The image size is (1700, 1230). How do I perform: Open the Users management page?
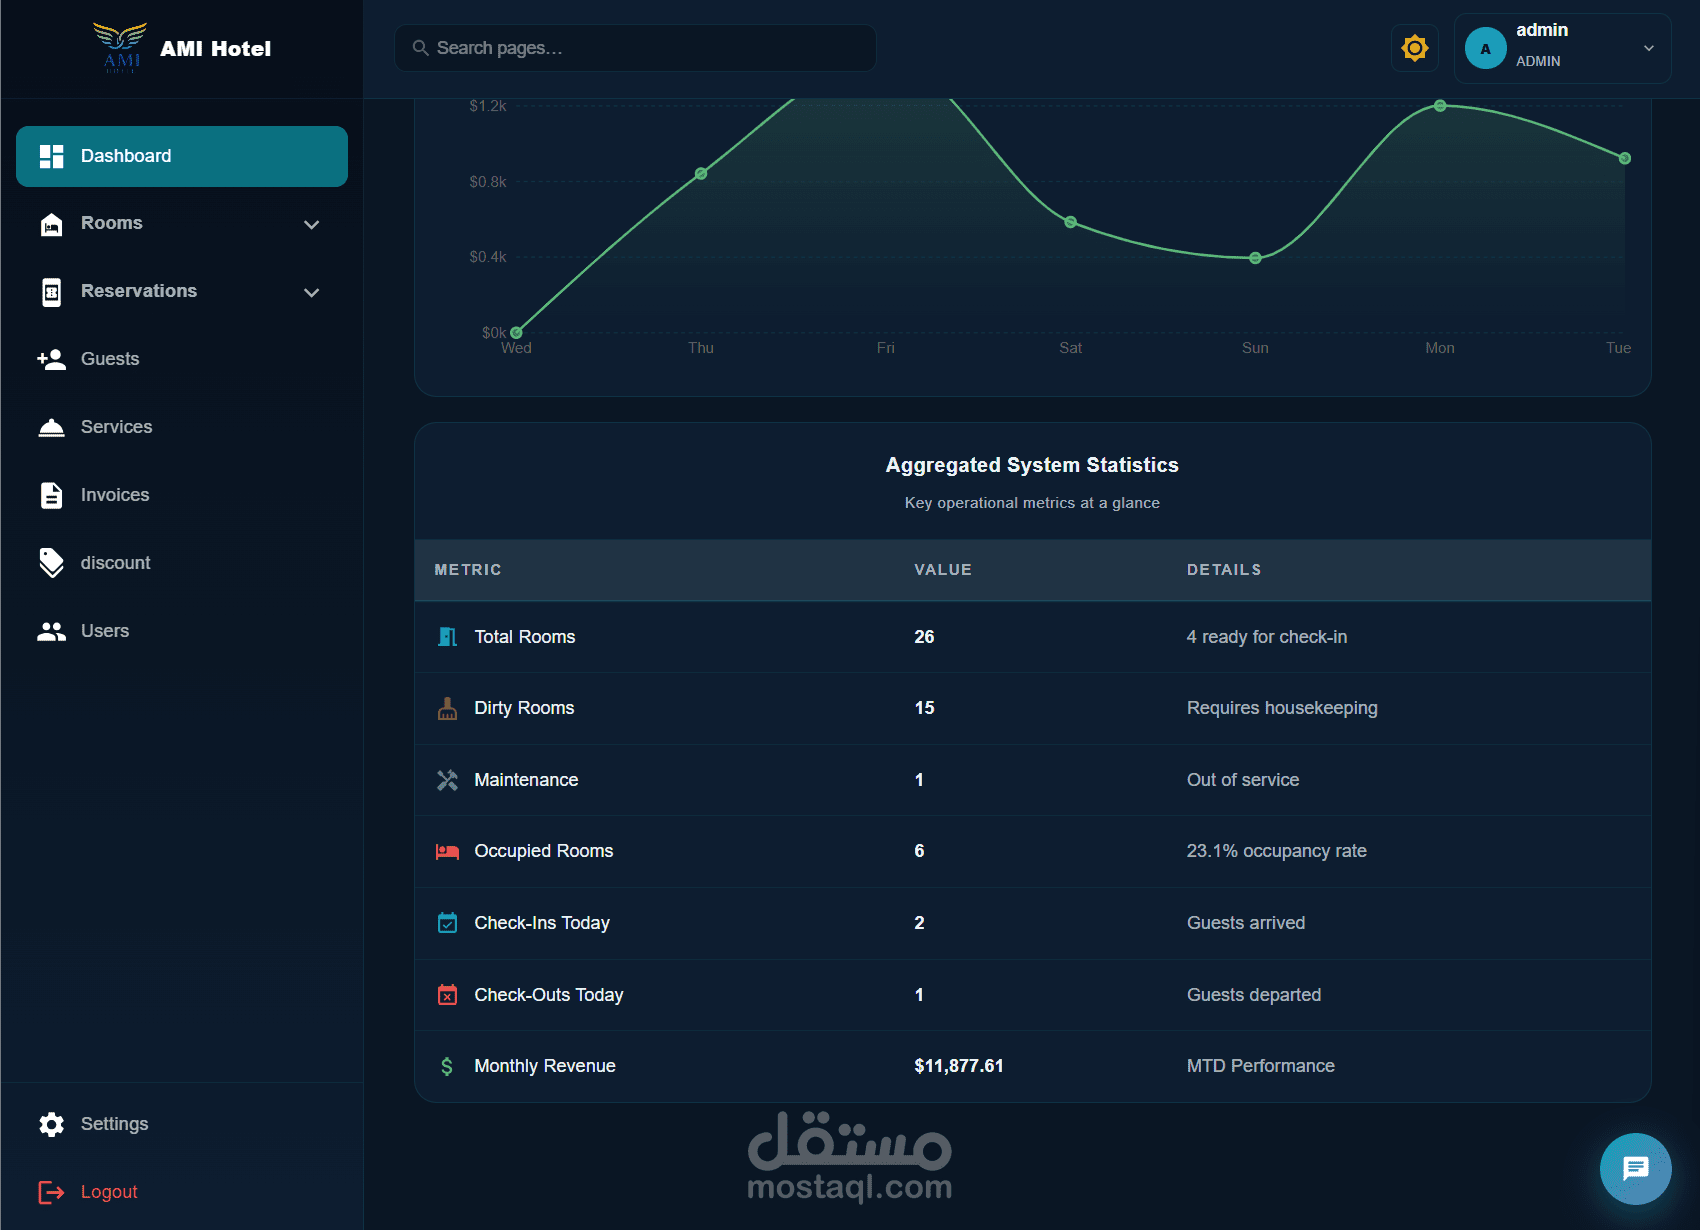(x=182, y=631)
